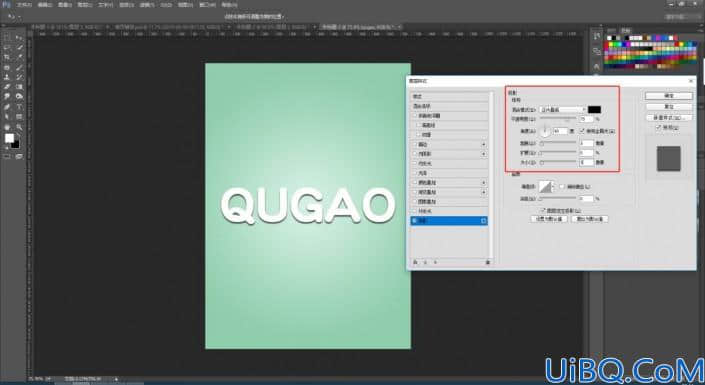
Task: Open the File menu in menu bar
Action: pos(24,5)
